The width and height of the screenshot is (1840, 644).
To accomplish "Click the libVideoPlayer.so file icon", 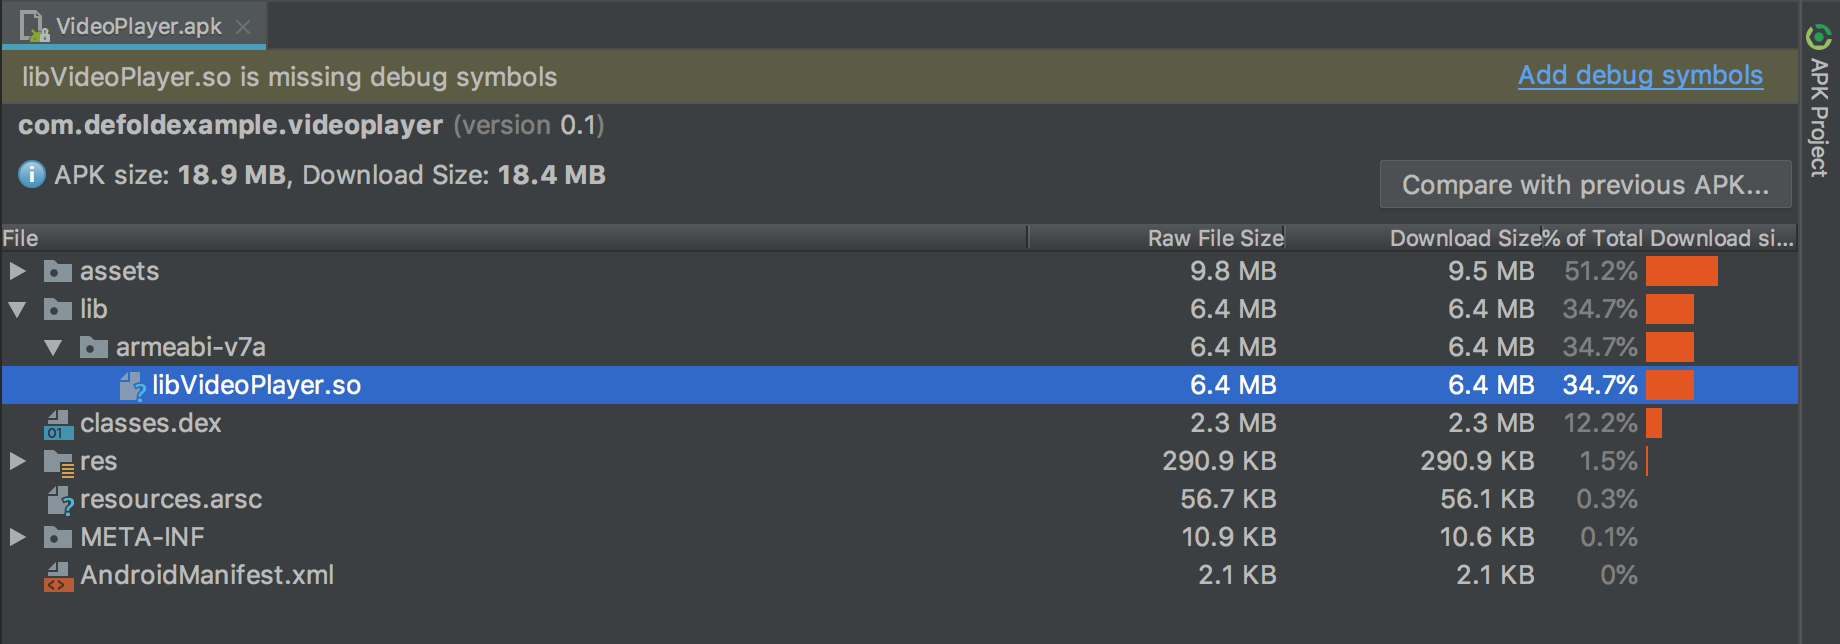I will [x=132, y=386].
